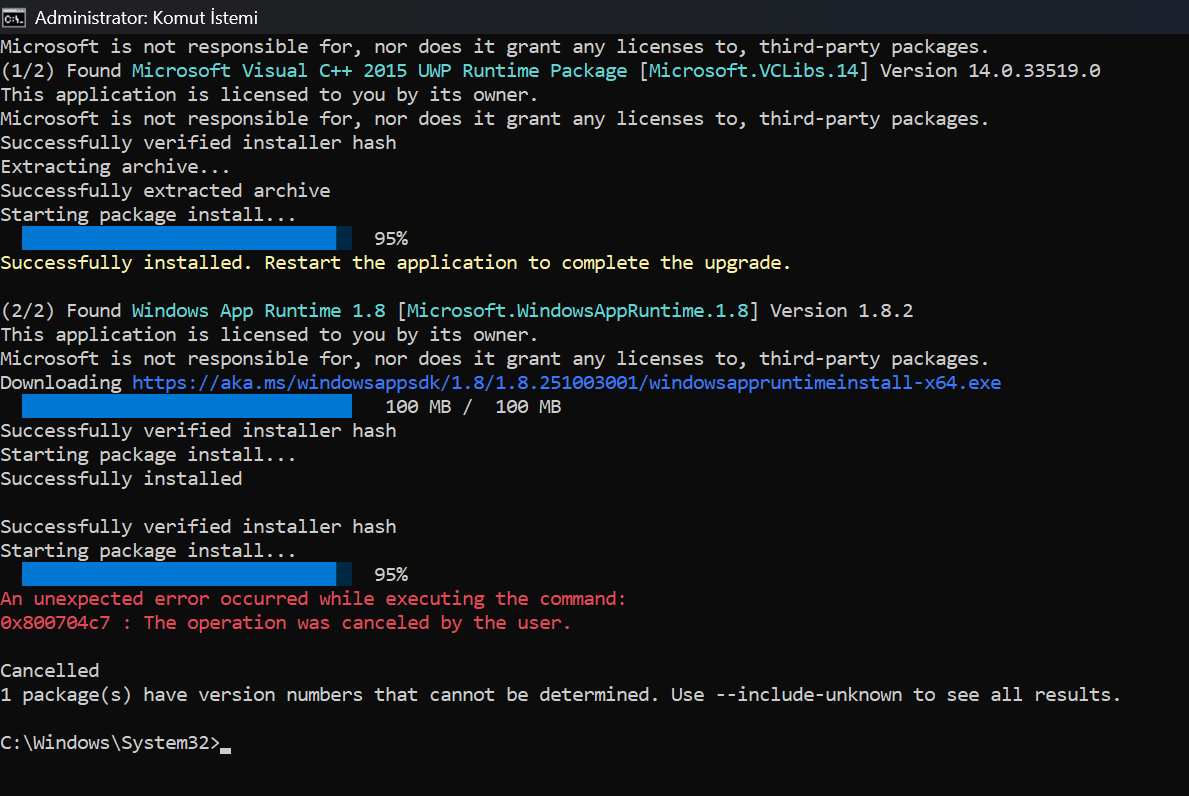Click the Command Prompt icon in title bar
Image resolution: width=1189 pixels, height=796 pixels.
(14, 17)
